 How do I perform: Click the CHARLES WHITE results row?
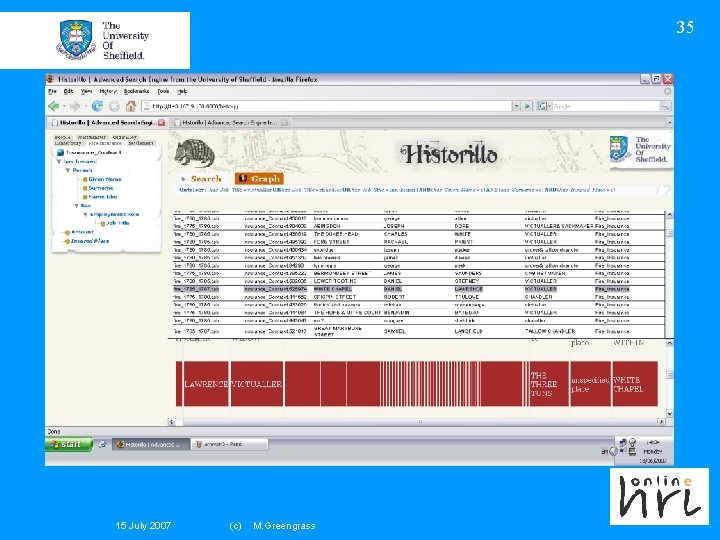(x=418, y=234)
